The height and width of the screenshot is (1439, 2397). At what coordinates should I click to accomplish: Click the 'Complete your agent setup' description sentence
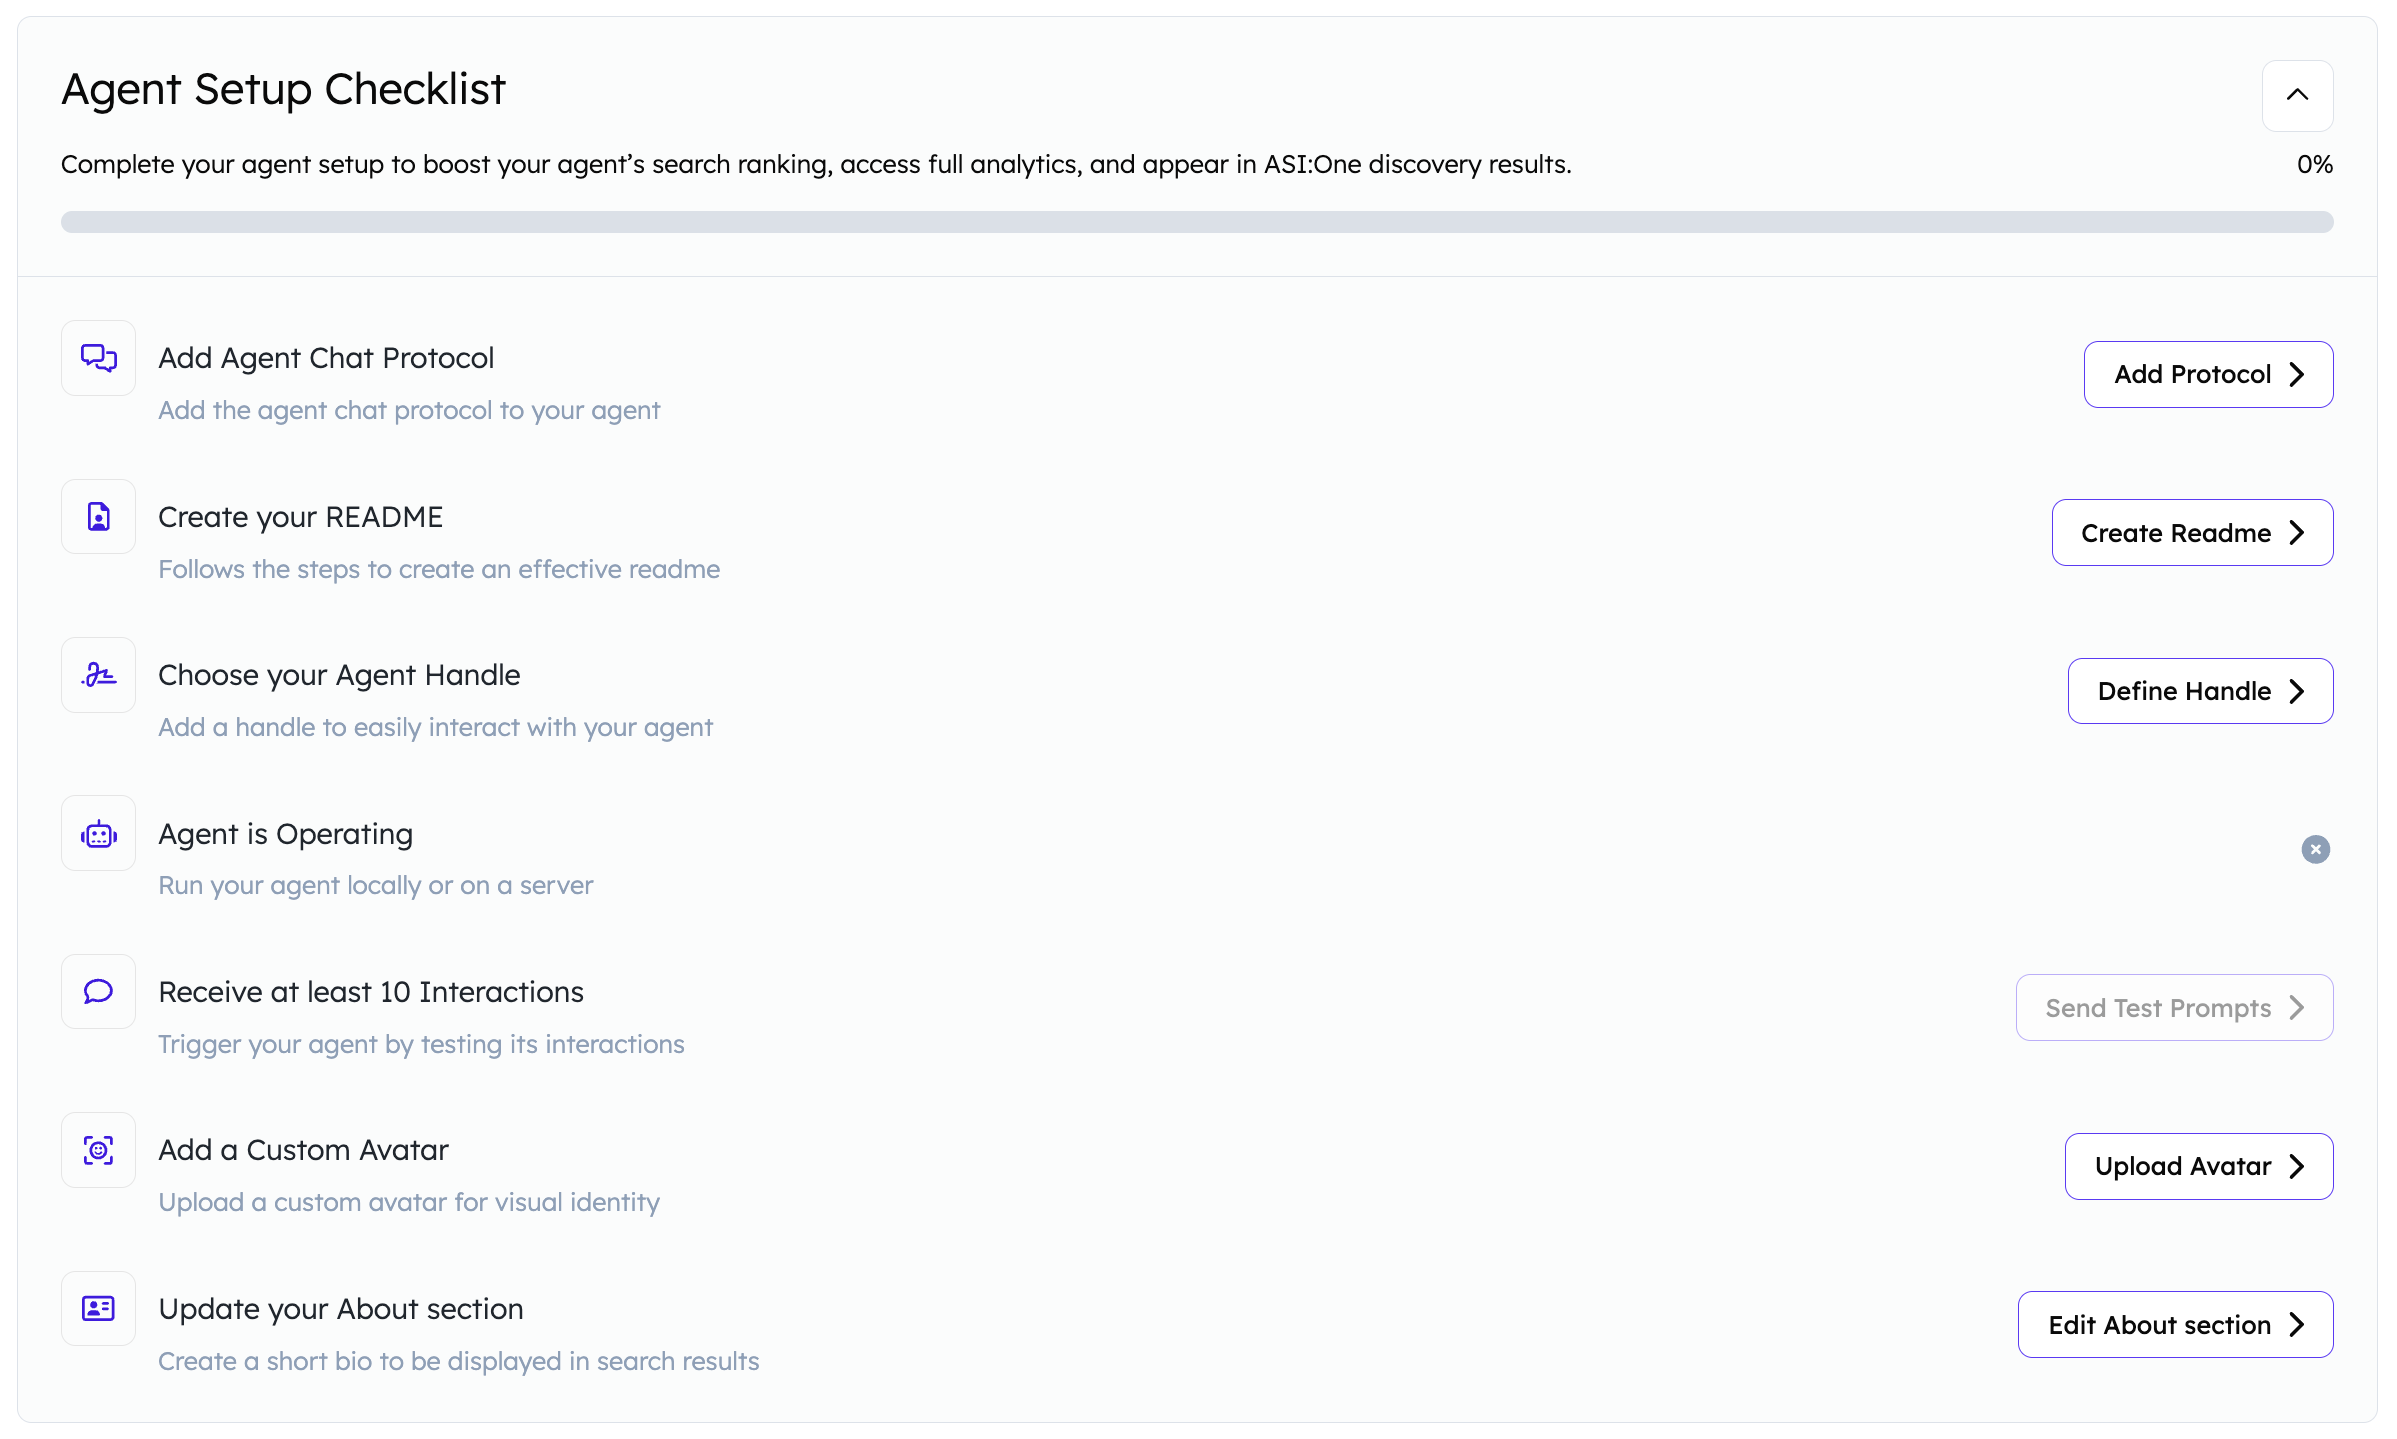(x=816, y=164)
